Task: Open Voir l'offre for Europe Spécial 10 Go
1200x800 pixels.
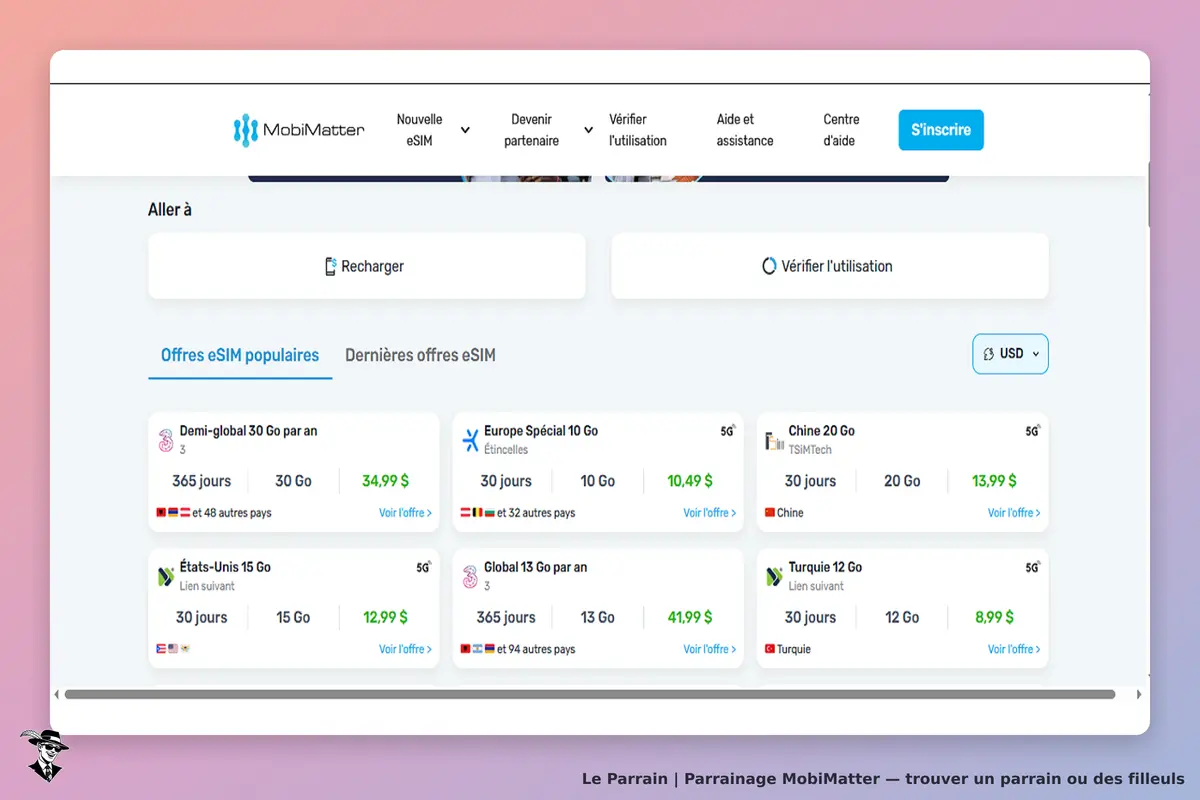Action: click(709, 513)
